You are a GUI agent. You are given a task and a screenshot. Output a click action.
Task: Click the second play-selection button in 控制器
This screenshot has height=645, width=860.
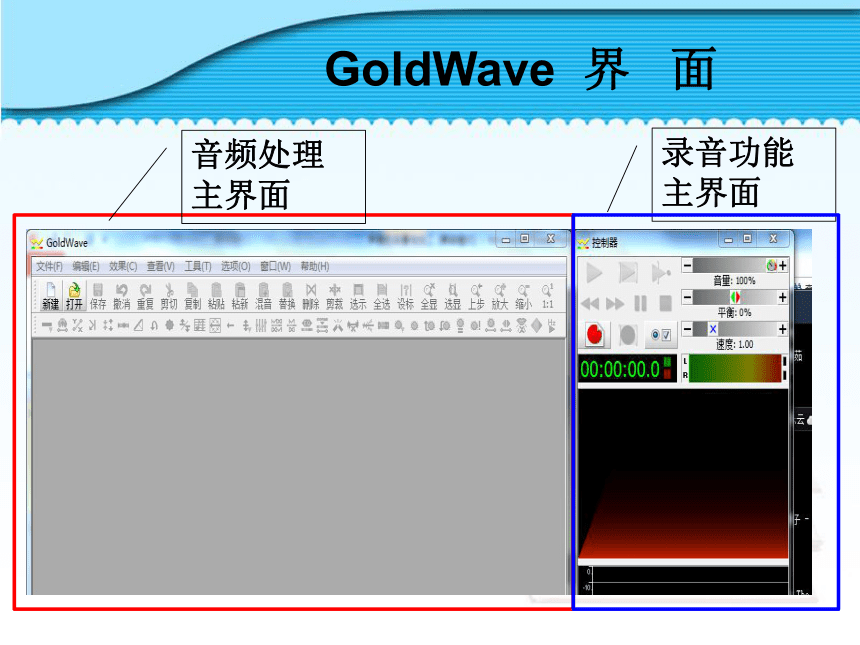tap(627, 273)
